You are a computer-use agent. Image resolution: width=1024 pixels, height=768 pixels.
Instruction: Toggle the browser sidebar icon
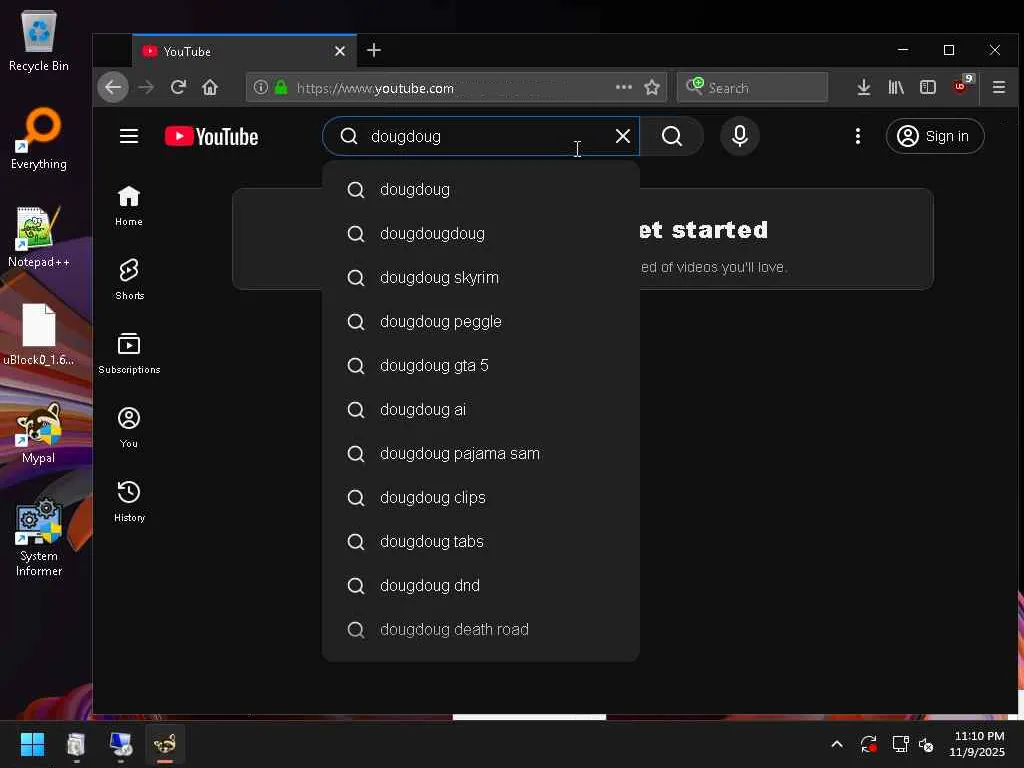point(927,87)
